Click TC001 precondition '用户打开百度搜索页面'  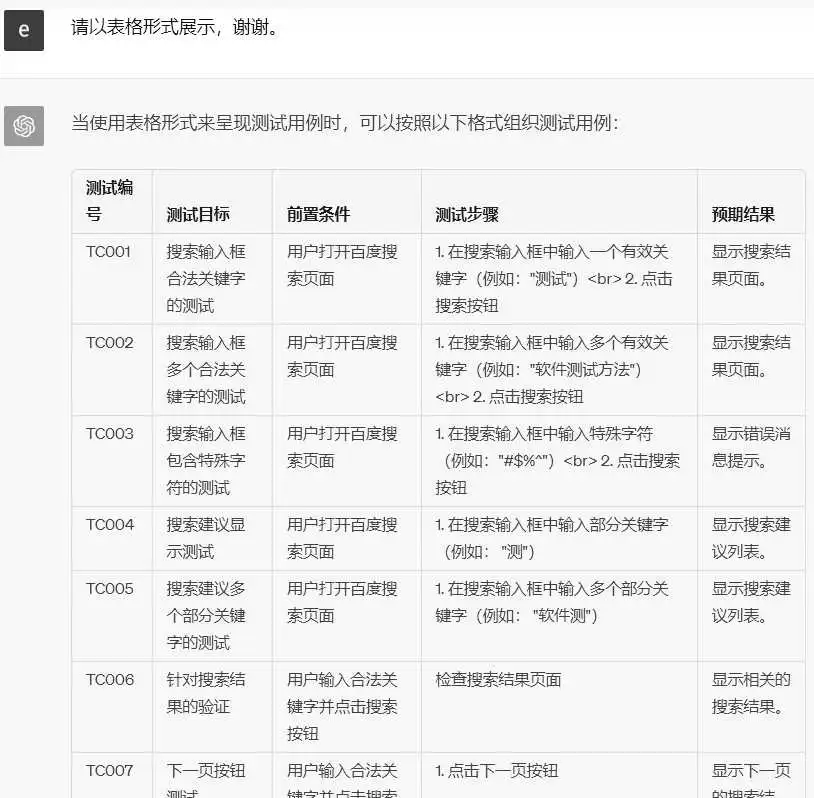click(342, 265)
